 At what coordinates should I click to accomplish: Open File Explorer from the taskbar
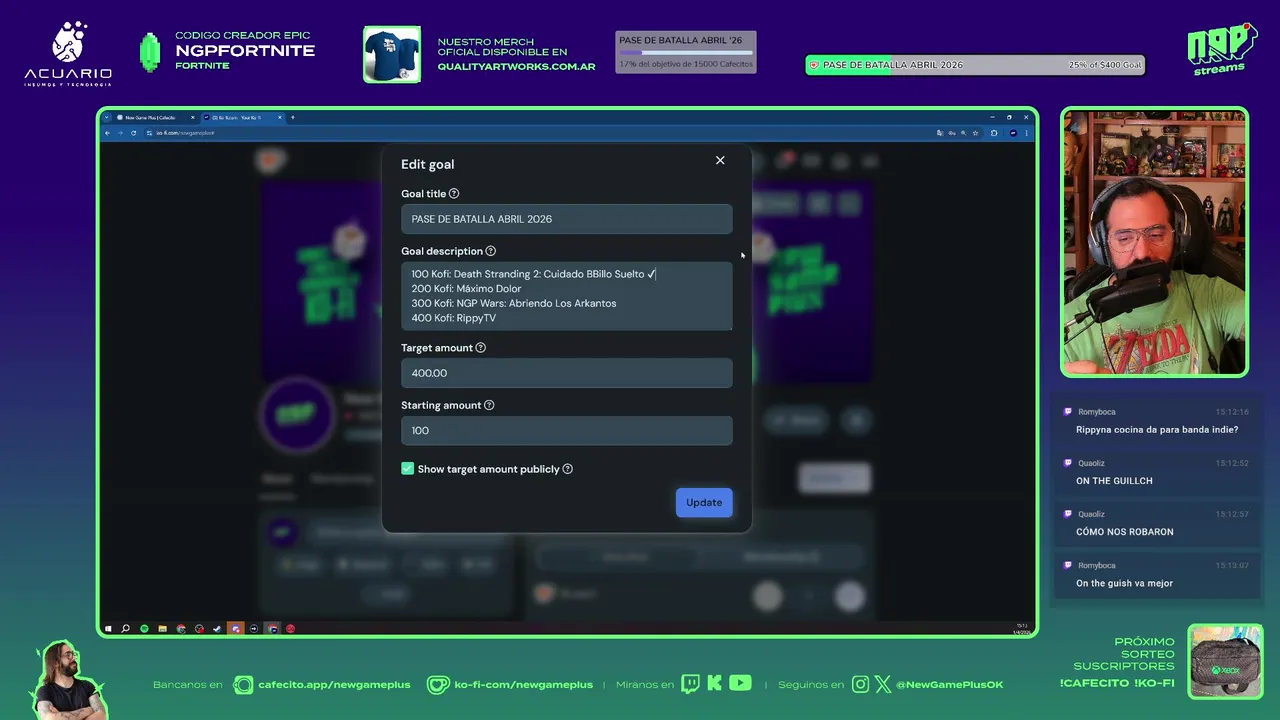point(162,629)
